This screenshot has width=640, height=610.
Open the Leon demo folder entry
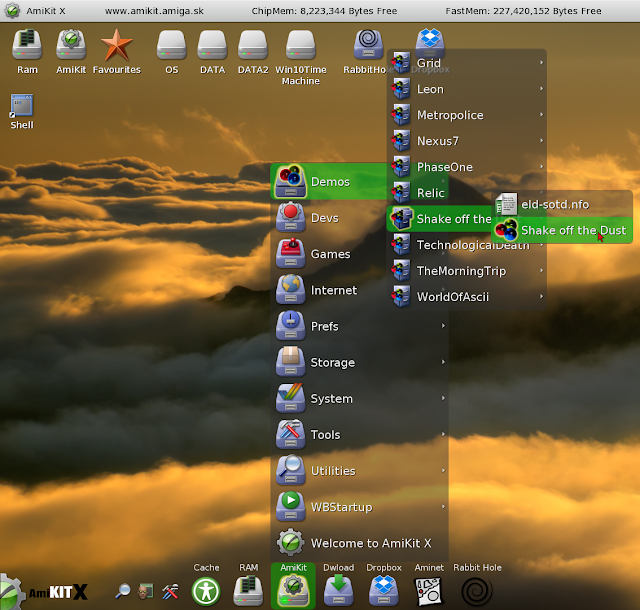[467, 89]
